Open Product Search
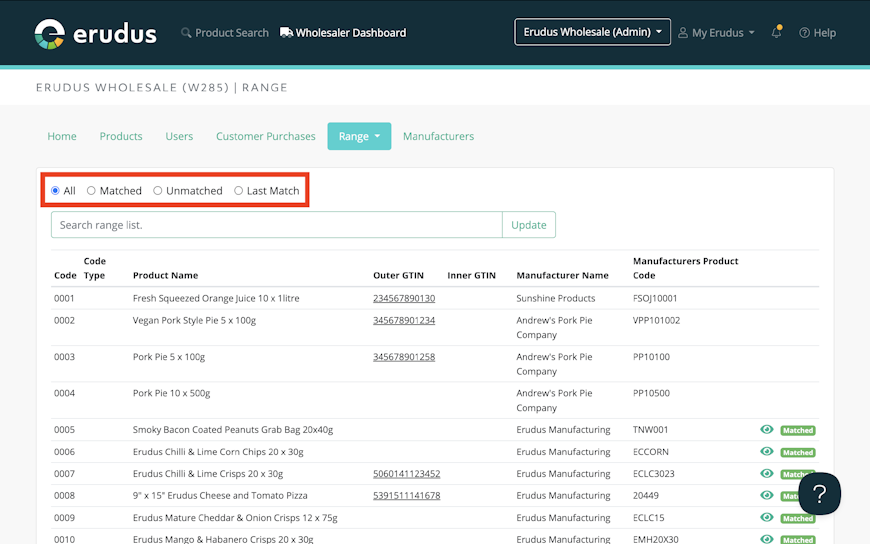 [x=225, y=33]
